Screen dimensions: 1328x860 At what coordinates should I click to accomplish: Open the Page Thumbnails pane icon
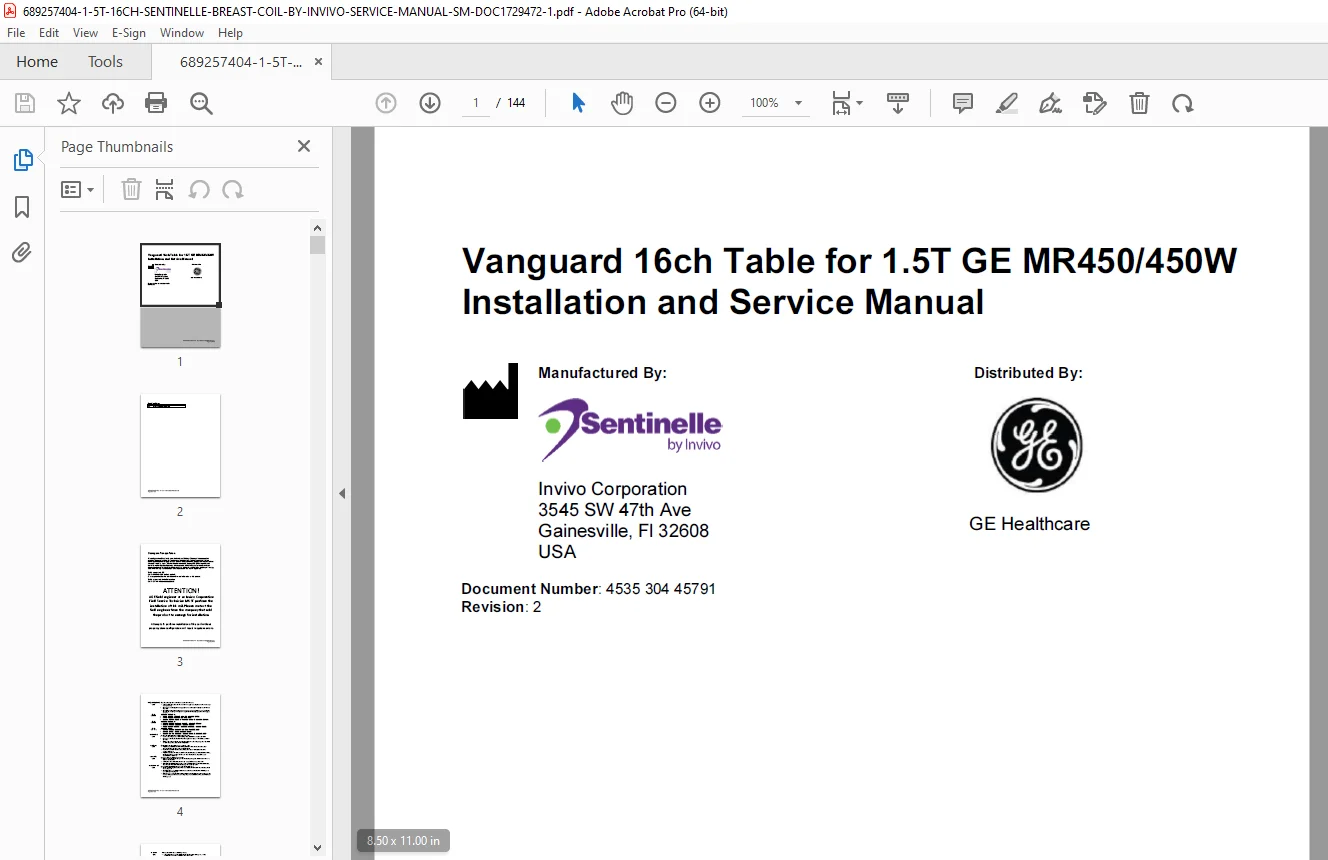(x=22, y=160)
